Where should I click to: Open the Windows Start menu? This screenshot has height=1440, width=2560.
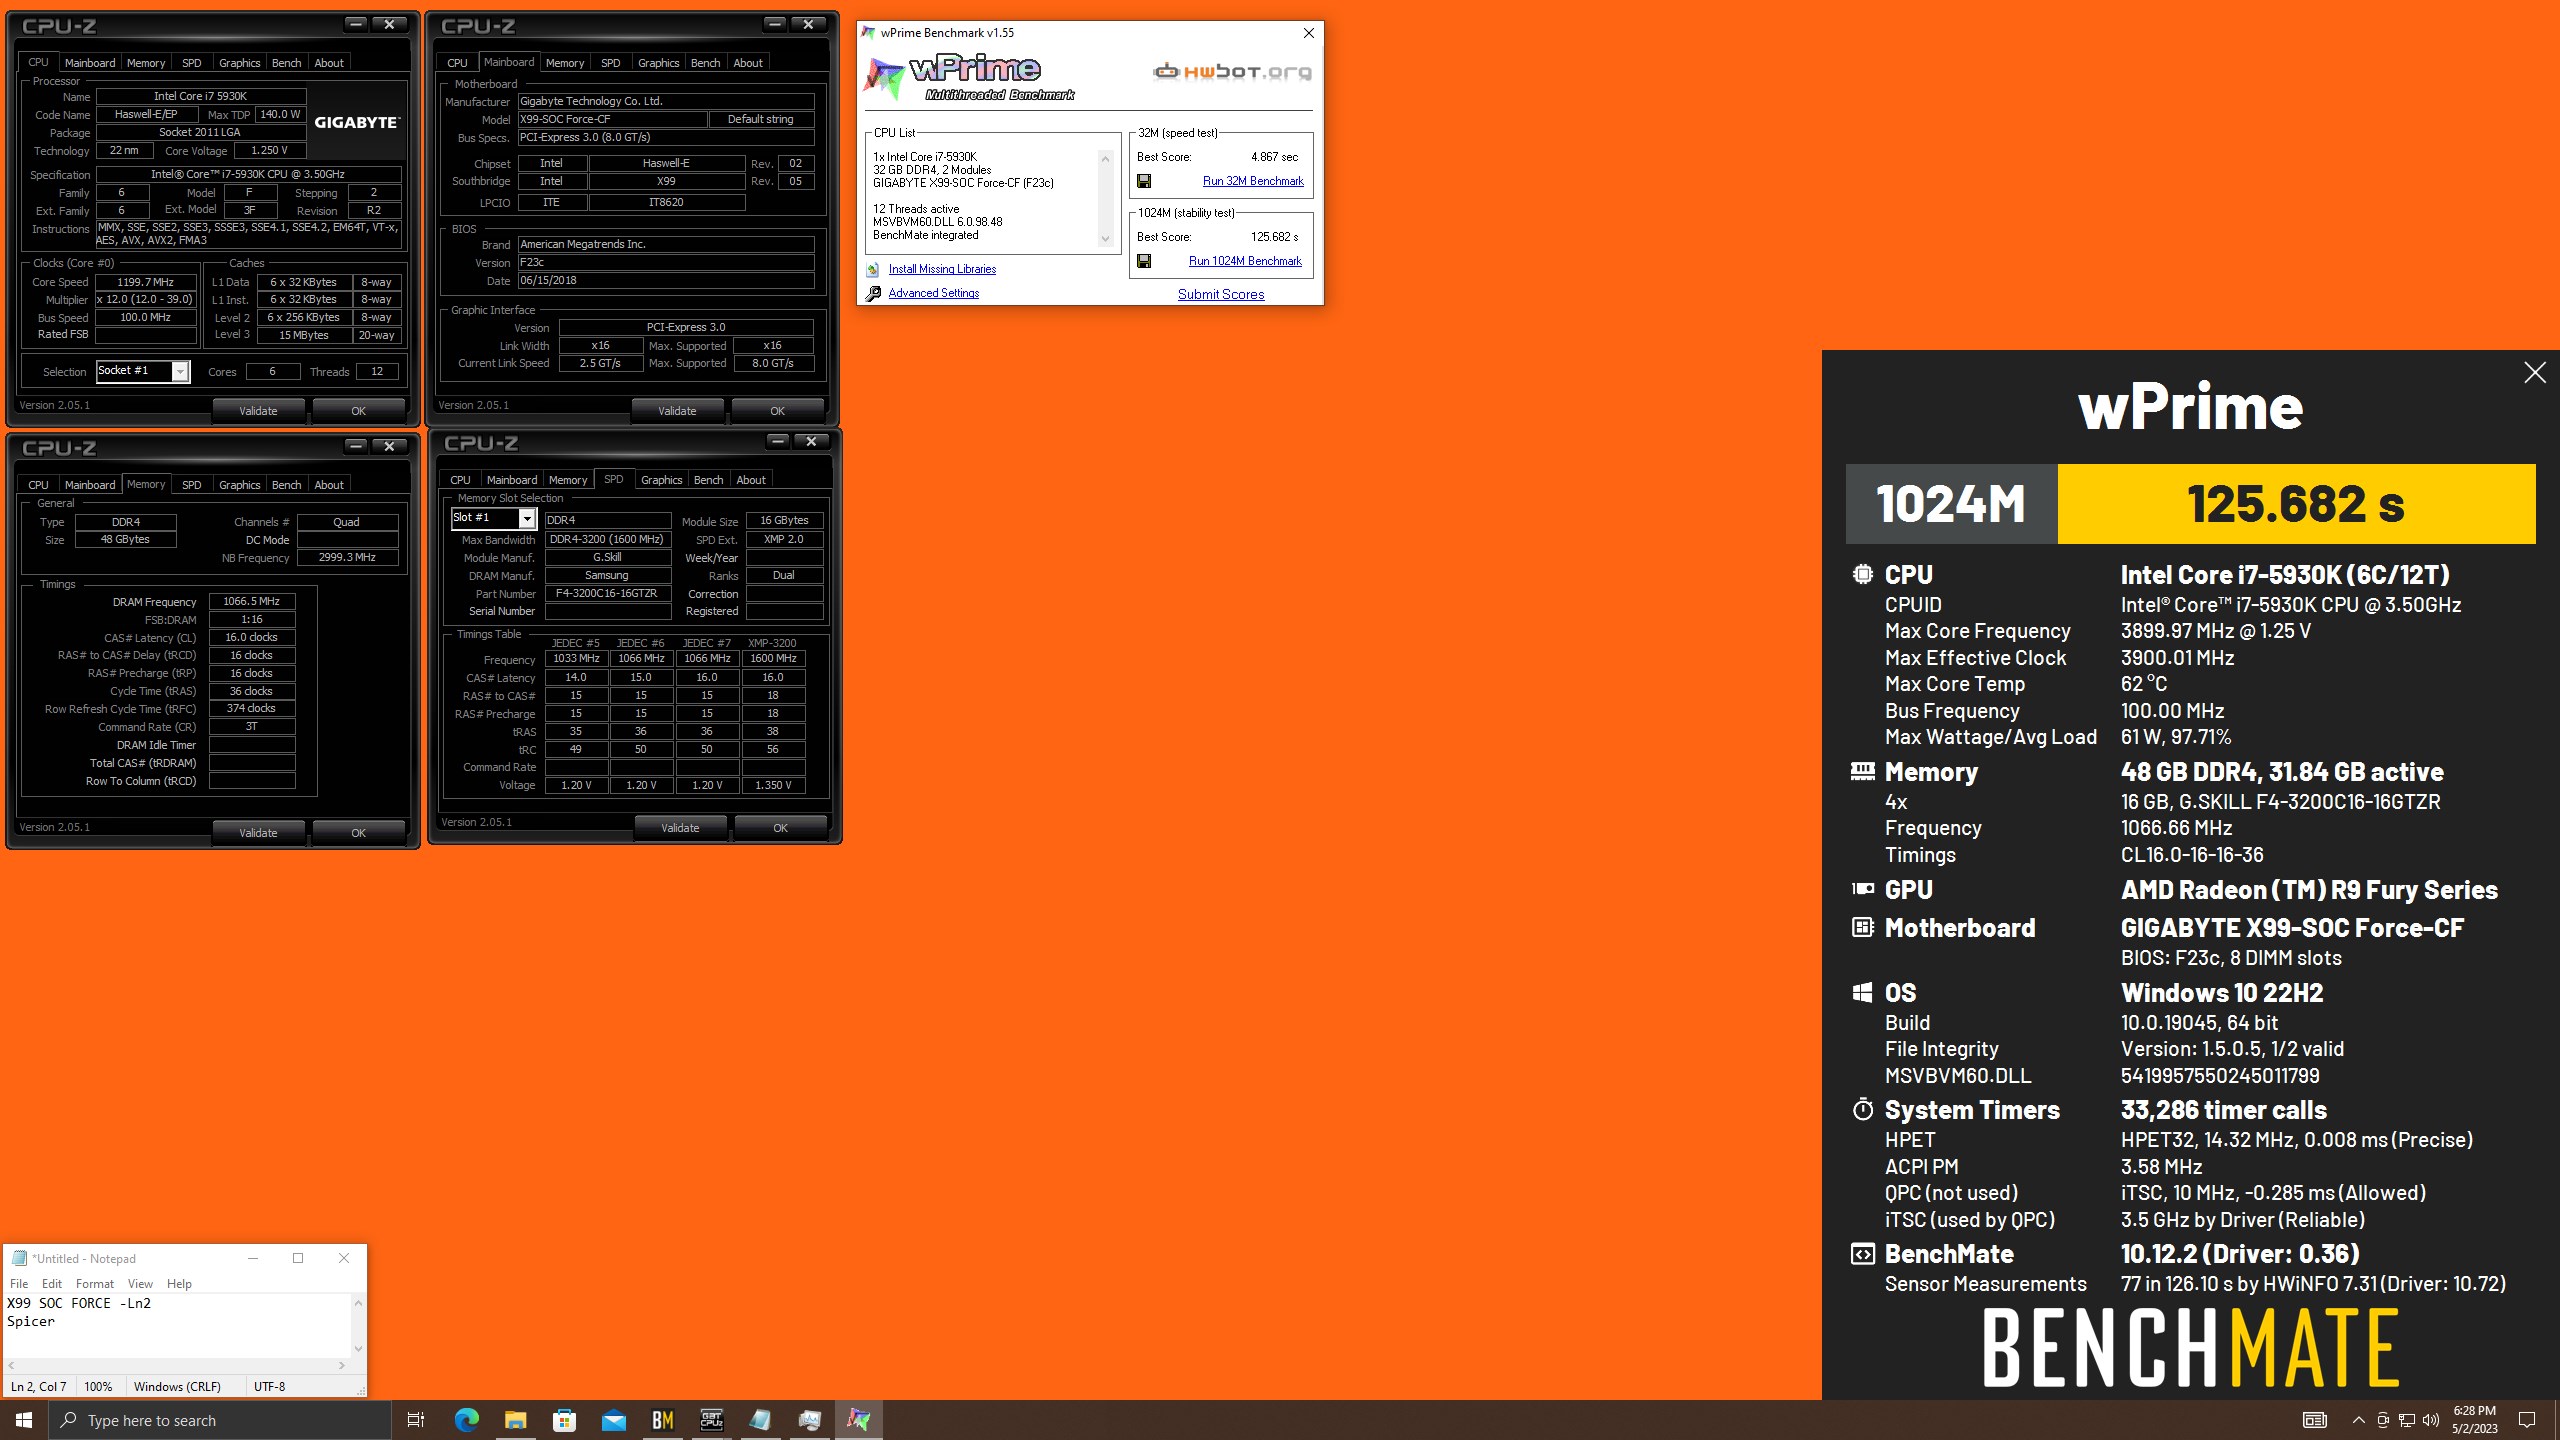pyautogui.click(x=24, y=1420)
